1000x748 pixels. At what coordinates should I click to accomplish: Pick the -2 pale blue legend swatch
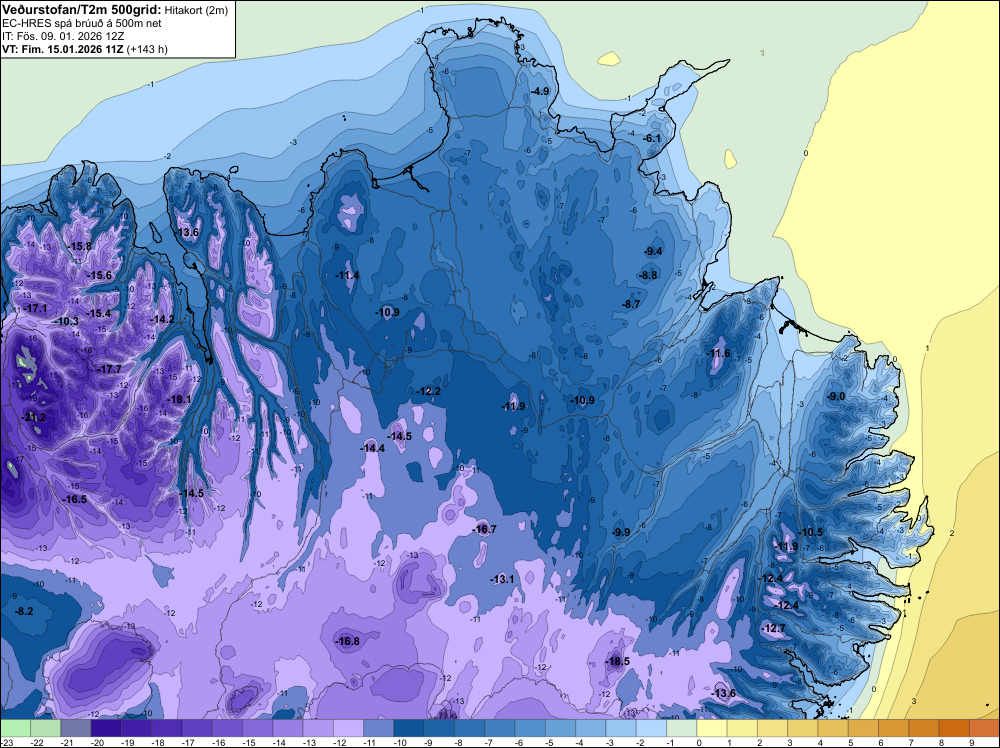[x=651, y=728]
